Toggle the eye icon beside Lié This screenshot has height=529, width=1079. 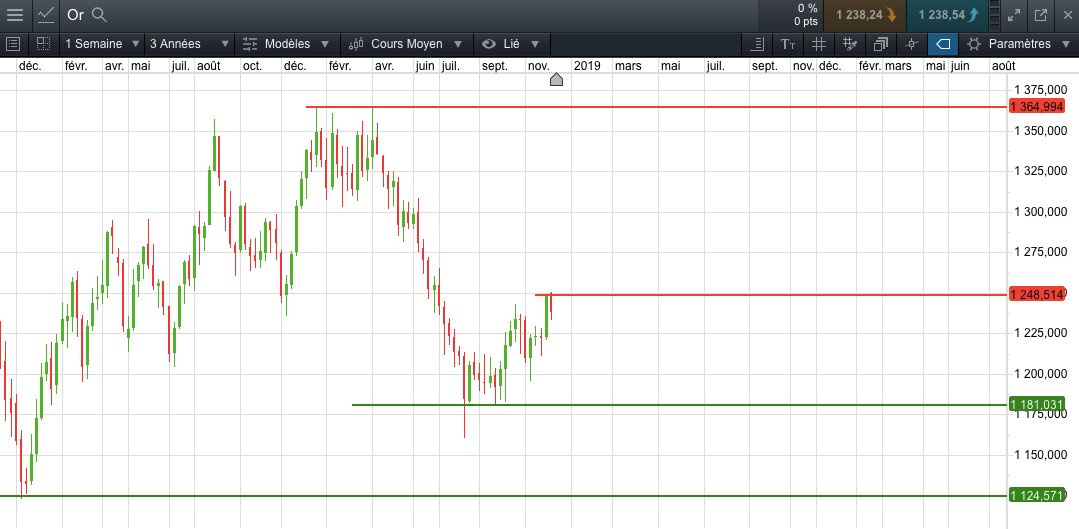tap(489, 44)
